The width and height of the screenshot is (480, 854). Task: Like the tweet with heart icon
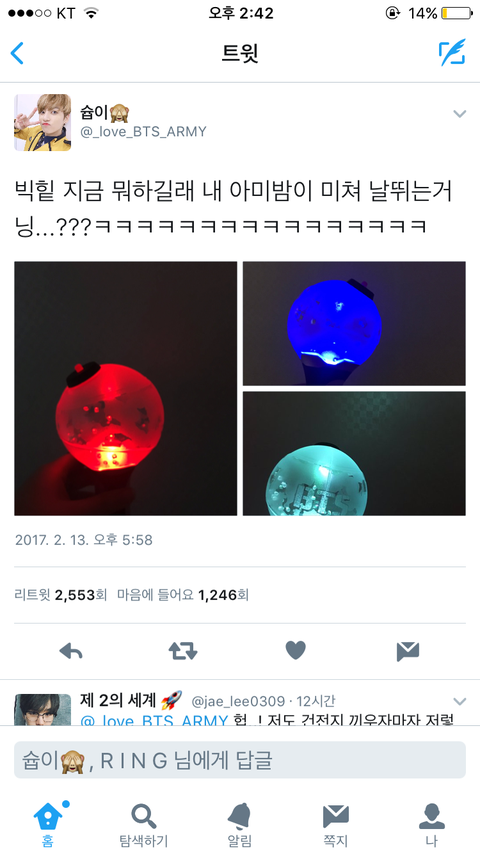[295, 650]
